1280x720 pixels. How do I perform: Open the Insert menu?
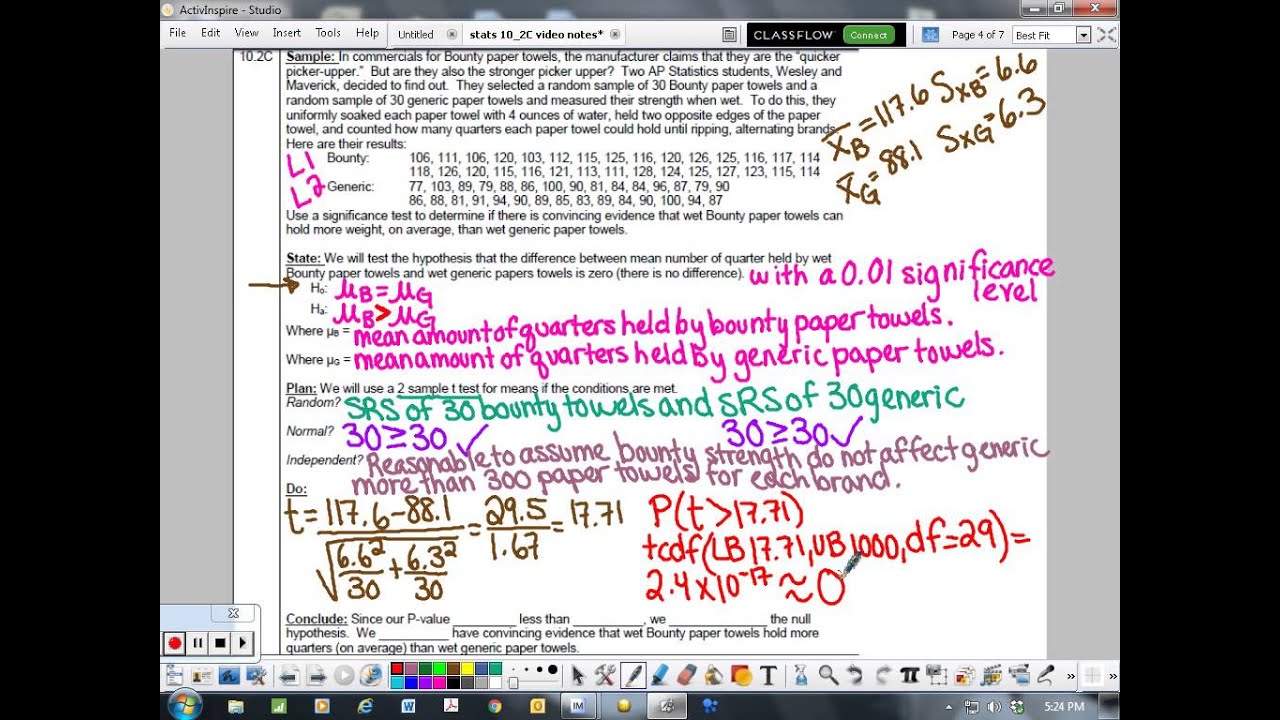pyautogui.click(x=286, y=33)
